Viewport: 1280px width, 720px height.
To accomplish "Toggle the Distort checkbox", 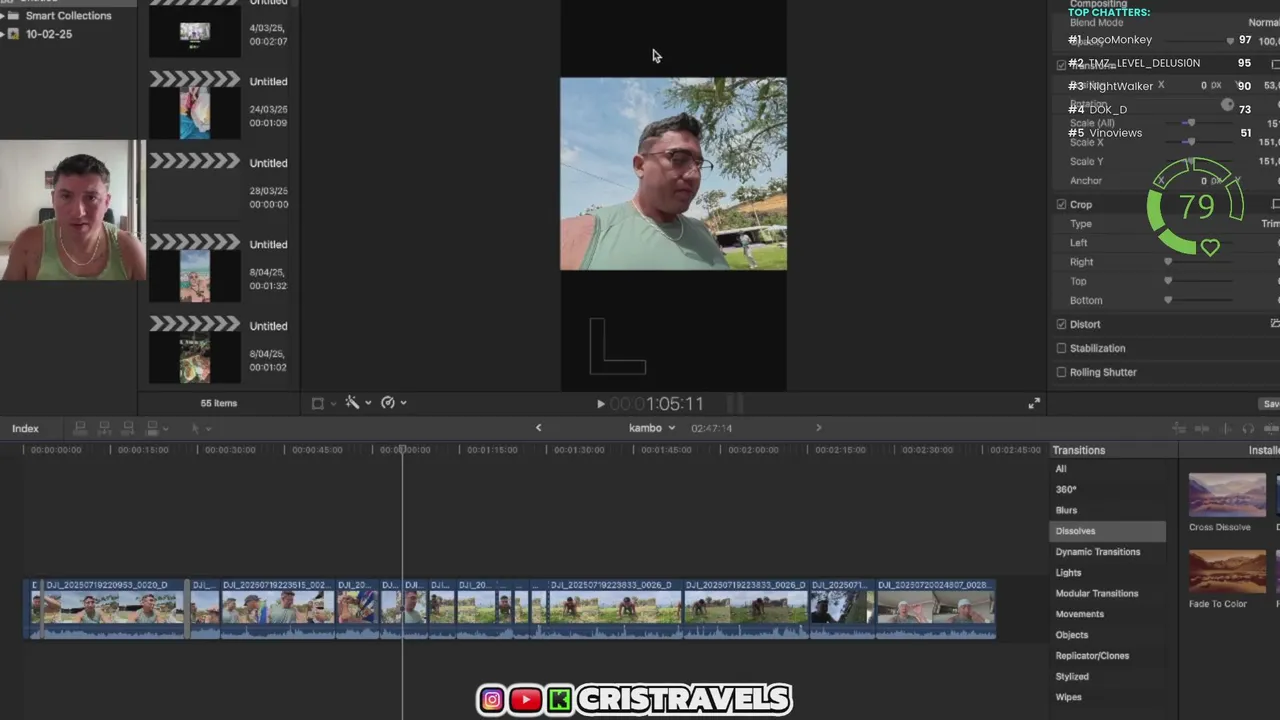I will [x=1061, y=324].
